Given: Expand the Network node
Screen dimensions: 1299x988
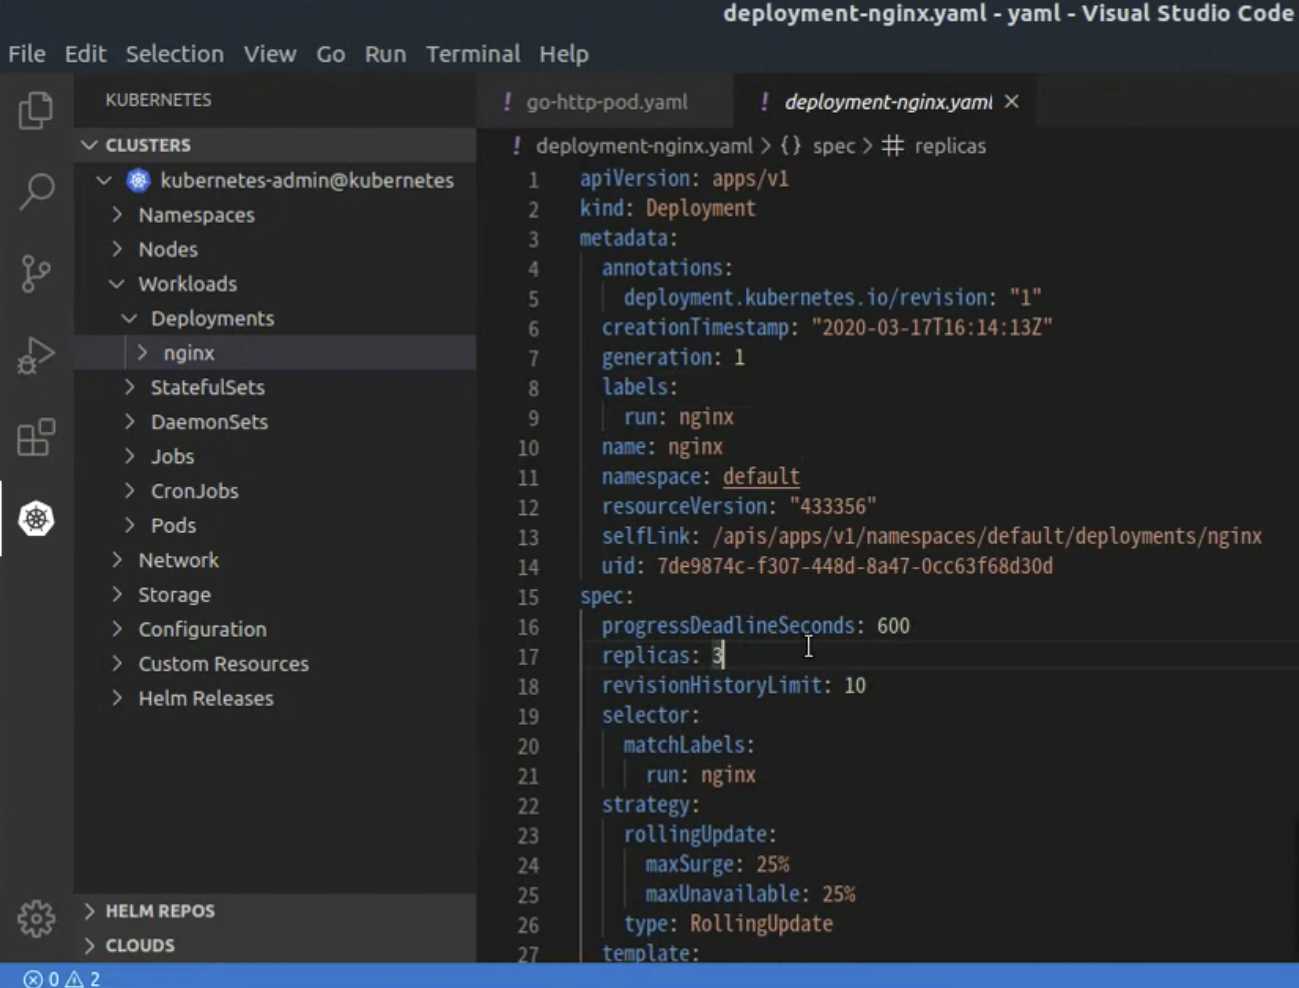Looking at the screenshot, I should [x=117, y=560].
